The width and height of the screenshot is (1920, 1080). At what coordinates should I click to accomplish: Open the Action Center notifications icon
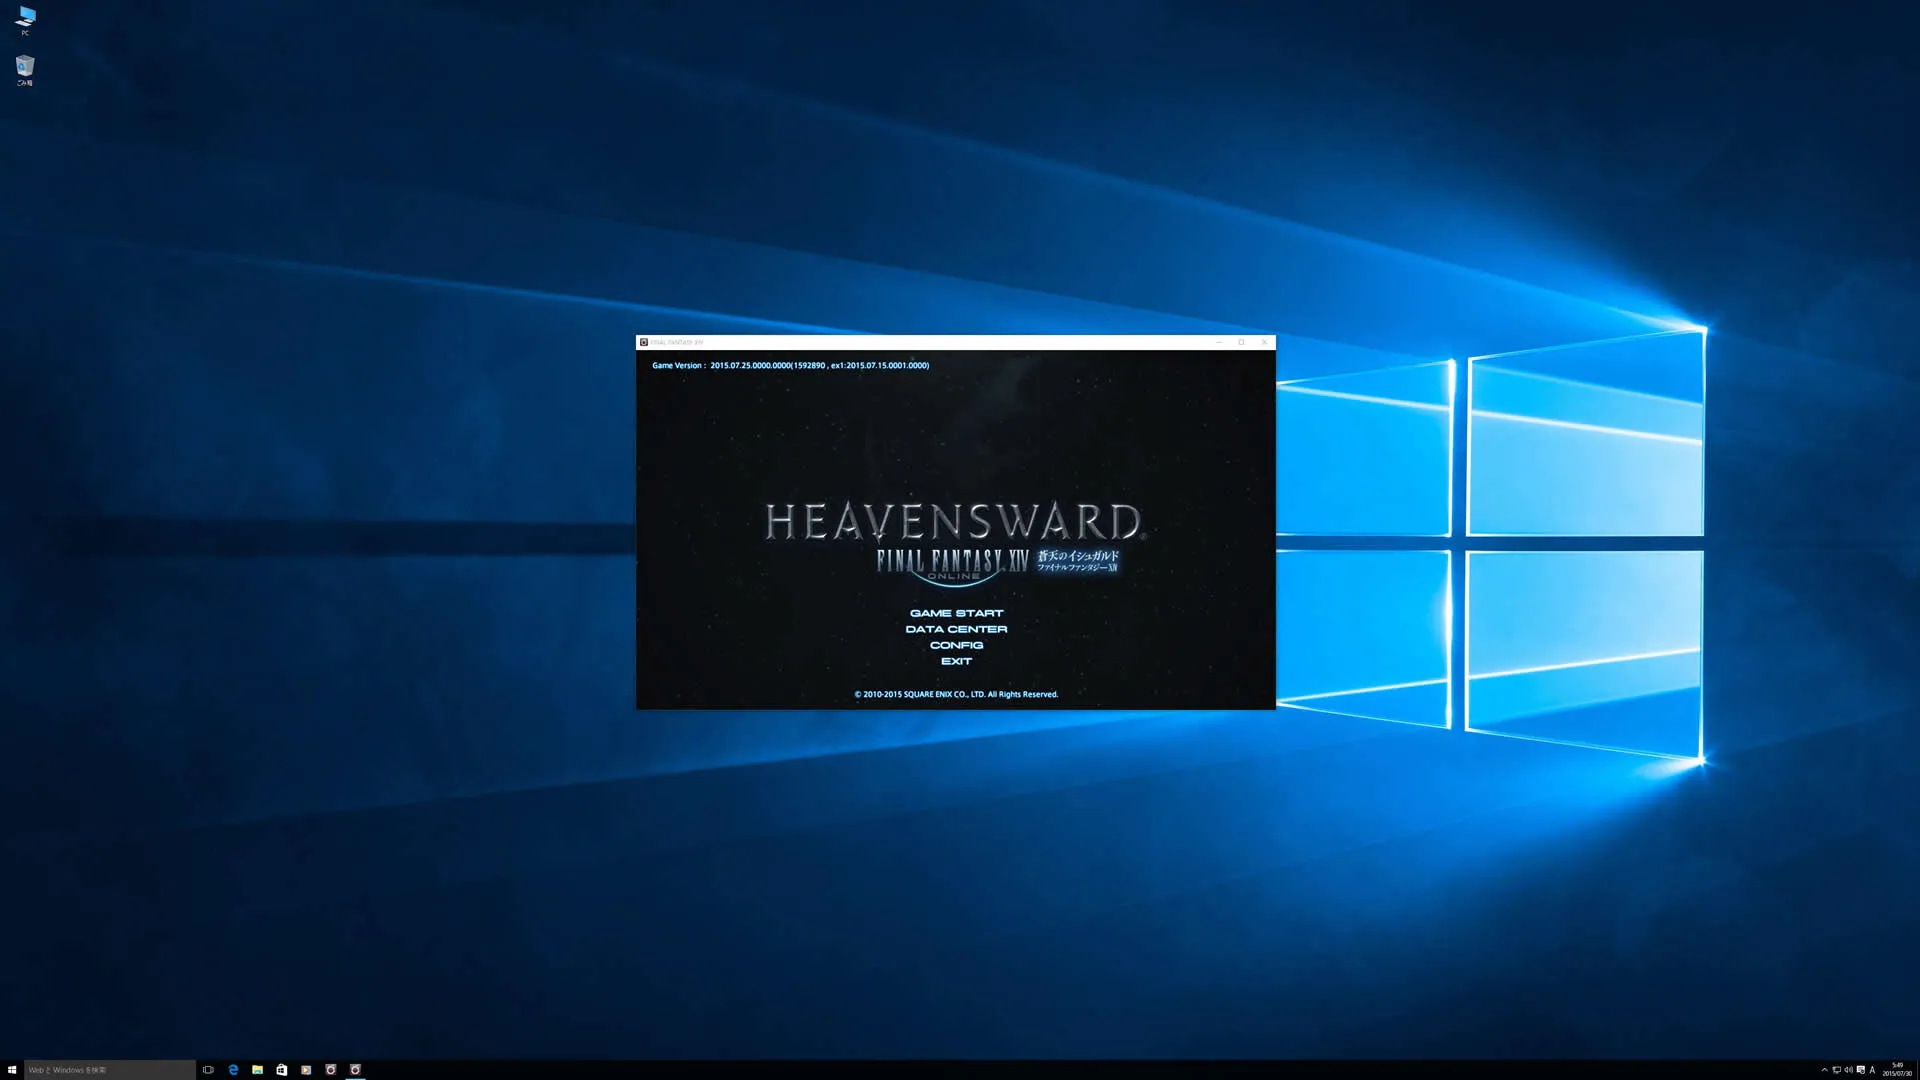tap(1860, 1070)
